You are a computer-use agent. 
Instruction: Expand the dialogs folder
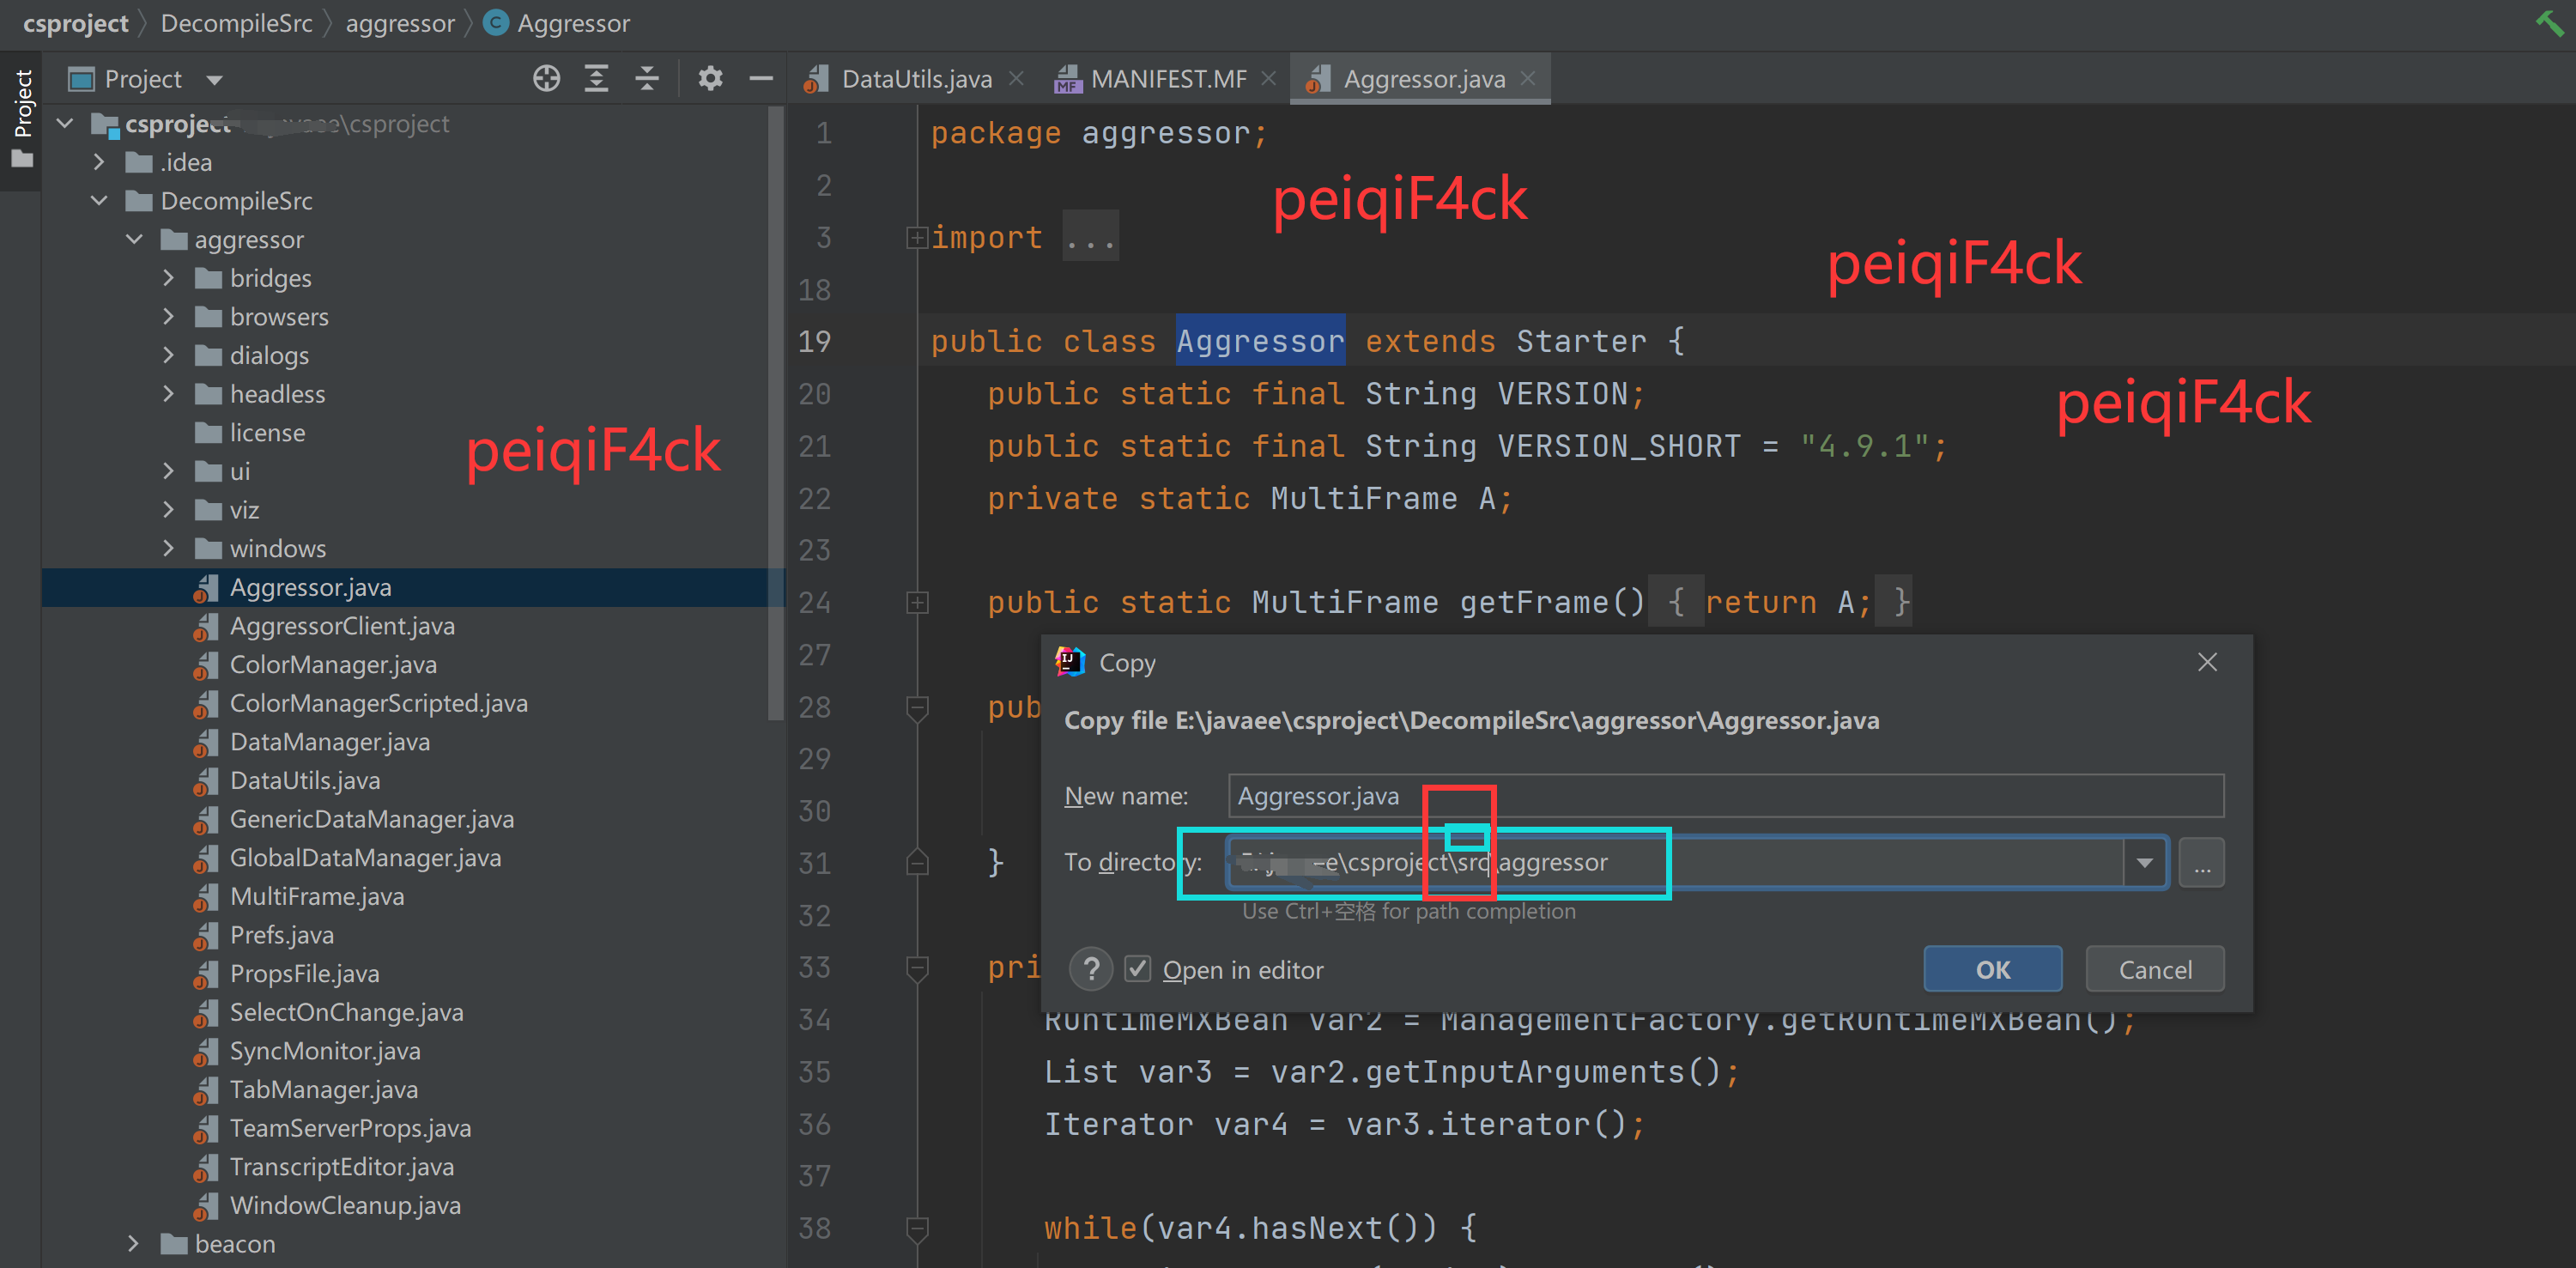click(x=169, y=356)
